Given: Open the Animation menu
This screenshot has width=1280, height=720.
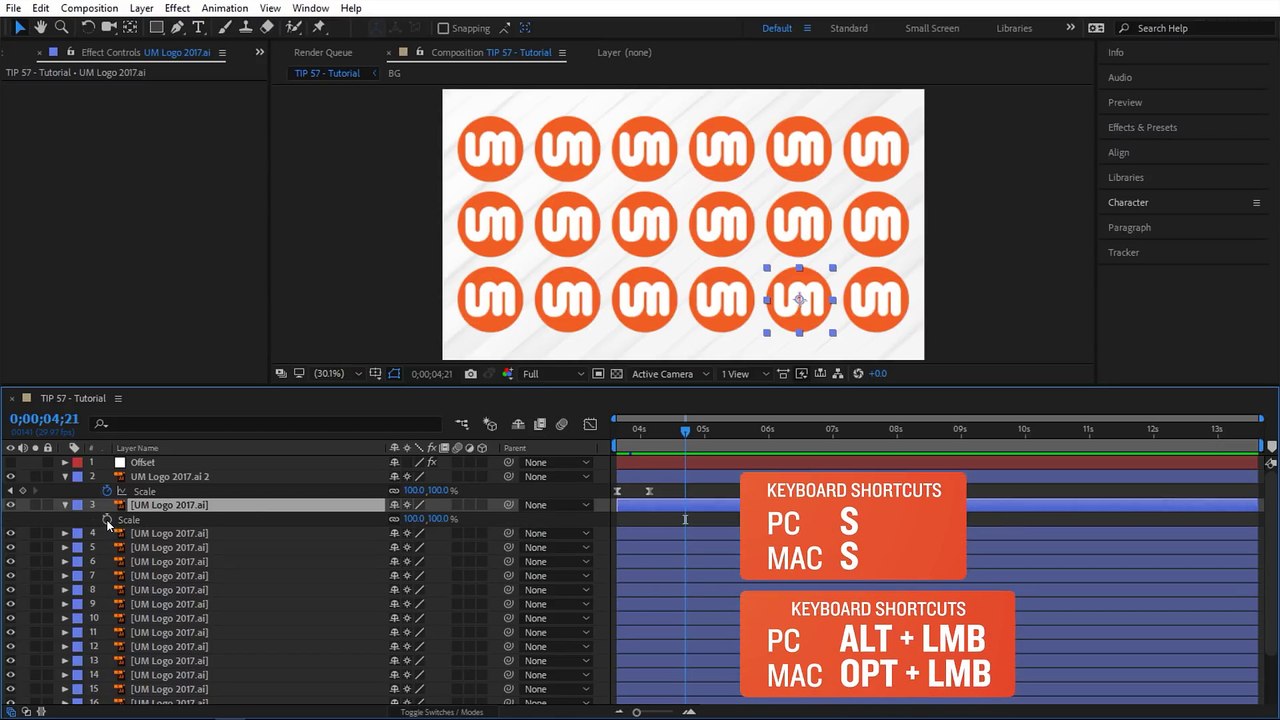Looking at the screenshot, I should (224, 8).
